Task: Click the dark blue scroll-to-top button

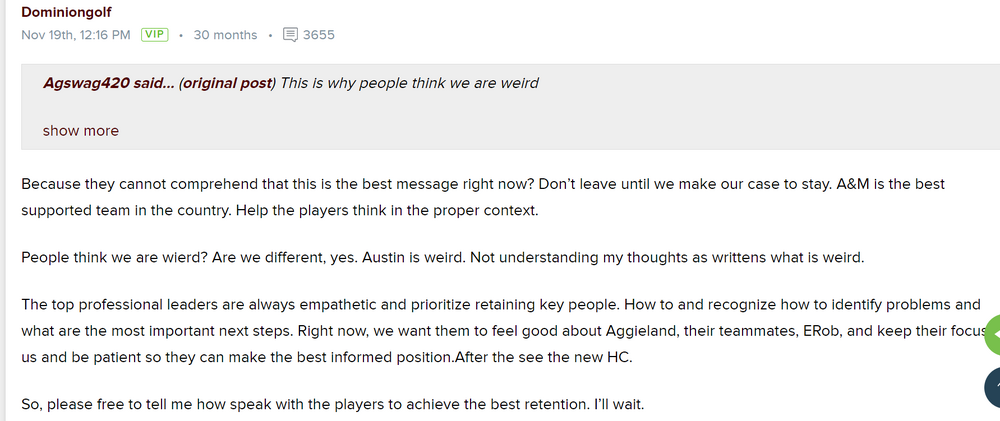Action: click(992, 387)
